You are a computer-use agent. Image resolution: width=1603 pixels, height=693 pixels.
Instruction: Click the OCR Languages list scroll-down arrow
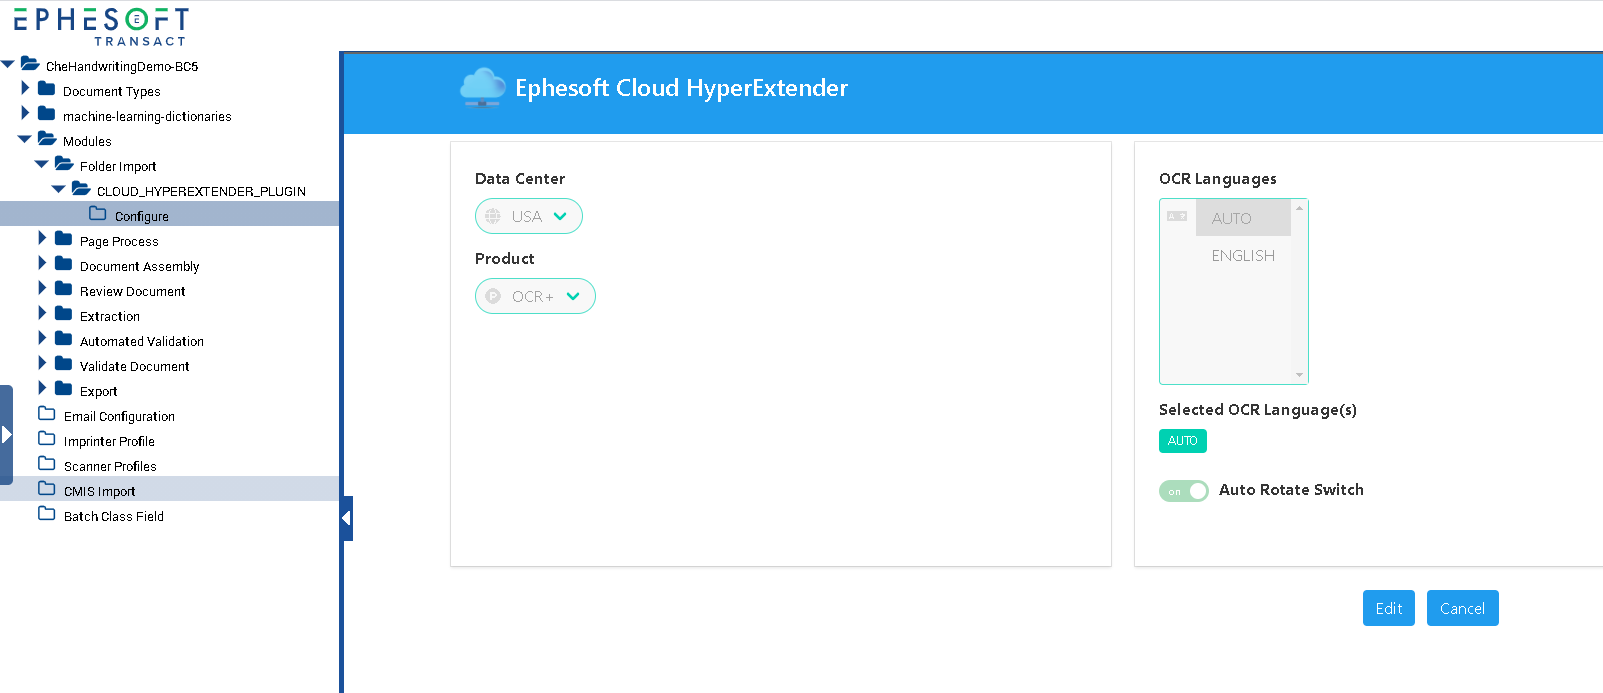(x=1300, y=375)
